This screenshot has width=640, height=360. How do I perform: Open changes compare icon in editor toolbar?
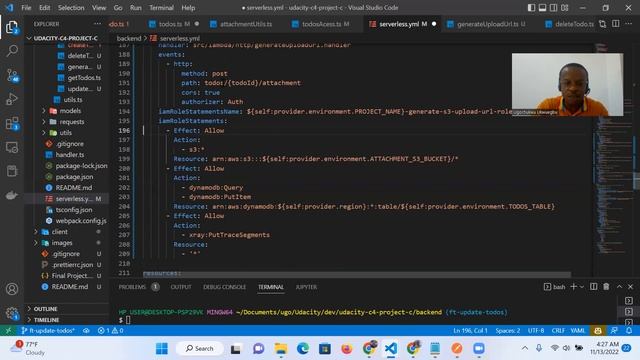(x=602, y=24)
